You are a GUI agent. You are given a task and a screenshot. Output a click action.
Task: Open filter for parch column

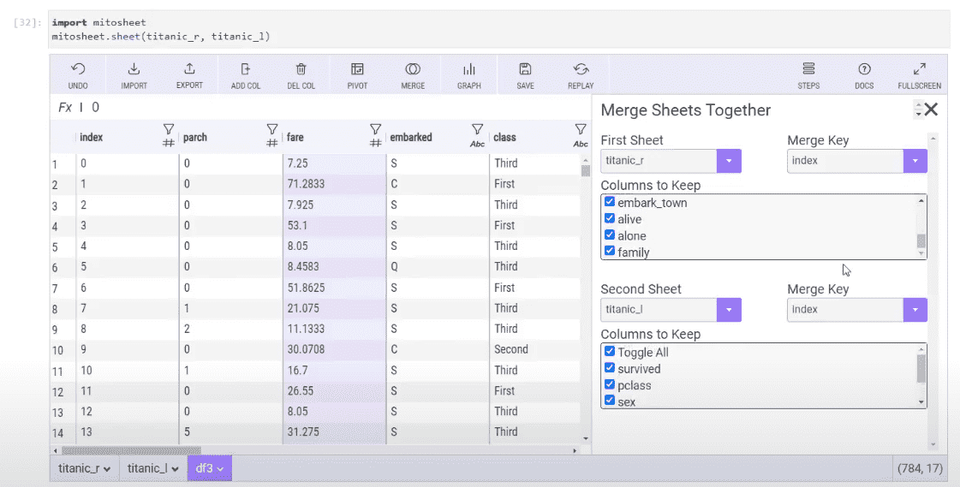[x=272, y=129]
